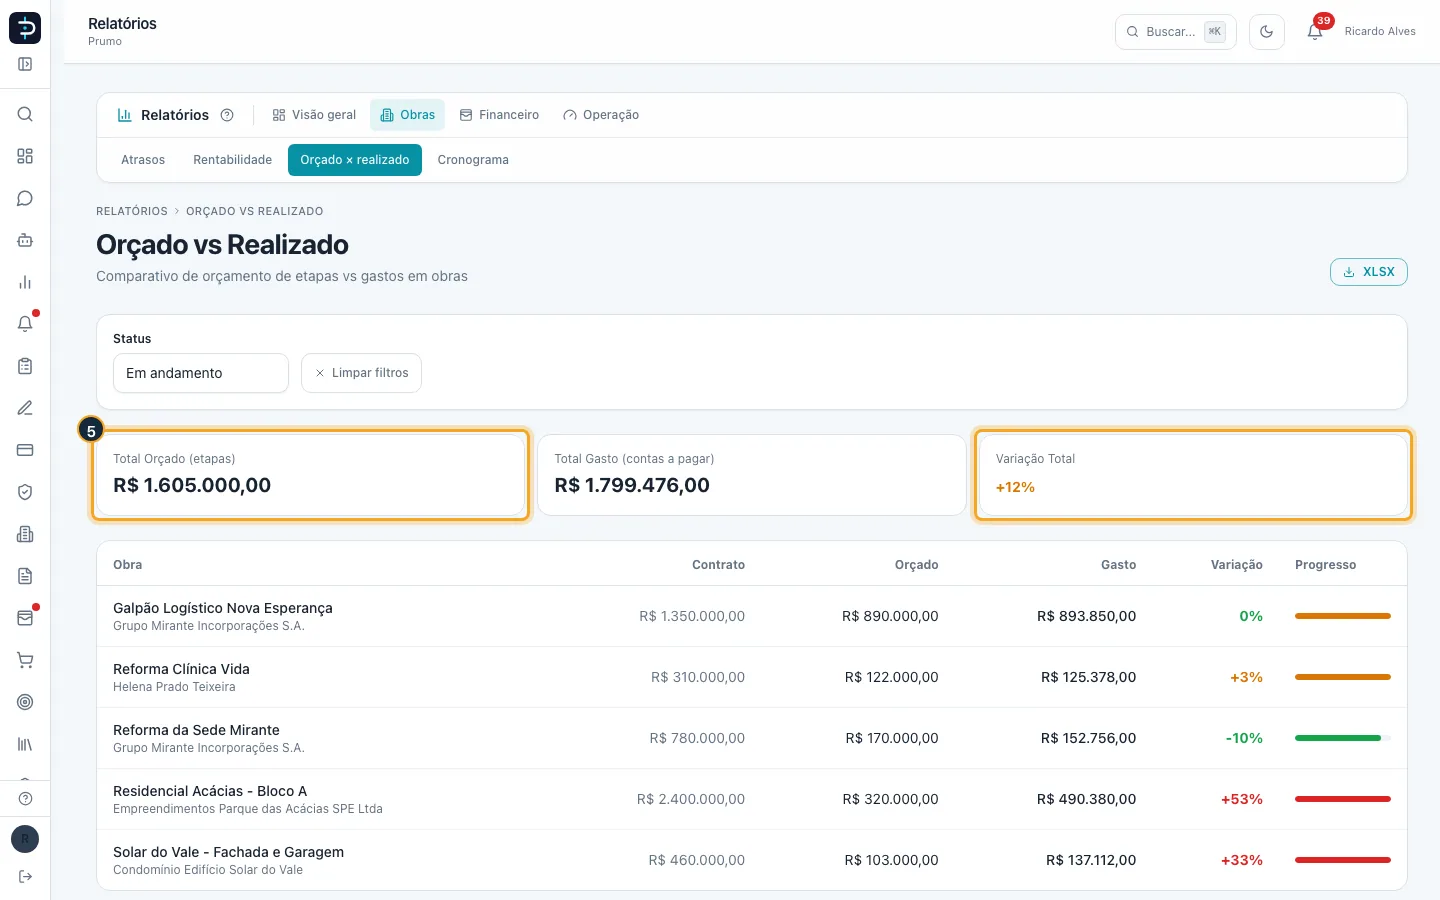Click the Relatórios breadcrumb link
The height and width of the screenshot is (900, 1440).
[x=132, y=211]
